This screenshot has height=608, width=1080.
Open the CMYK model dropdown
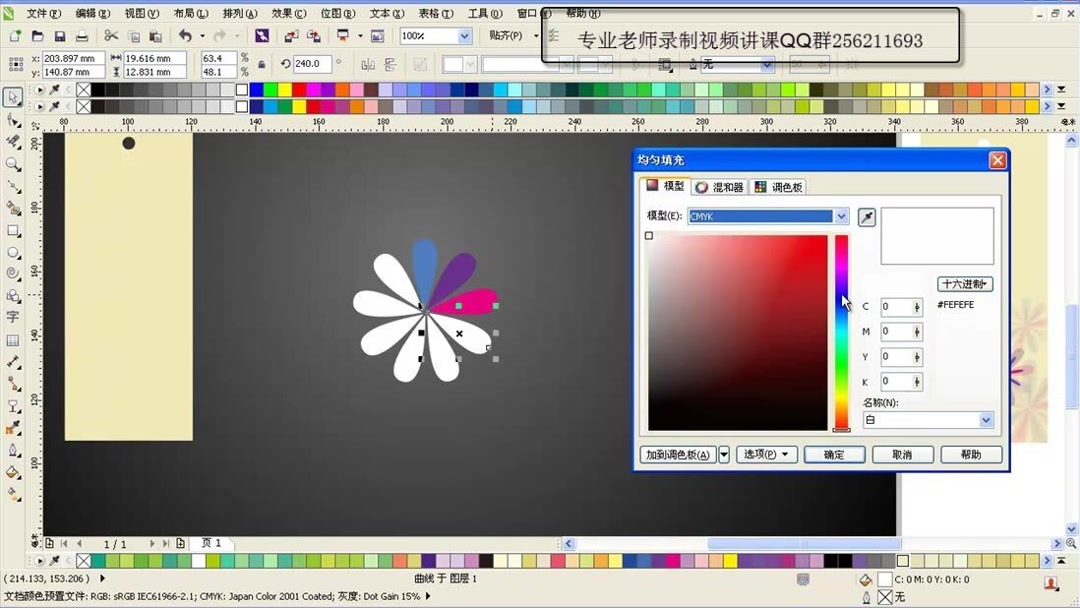(841, 217)
